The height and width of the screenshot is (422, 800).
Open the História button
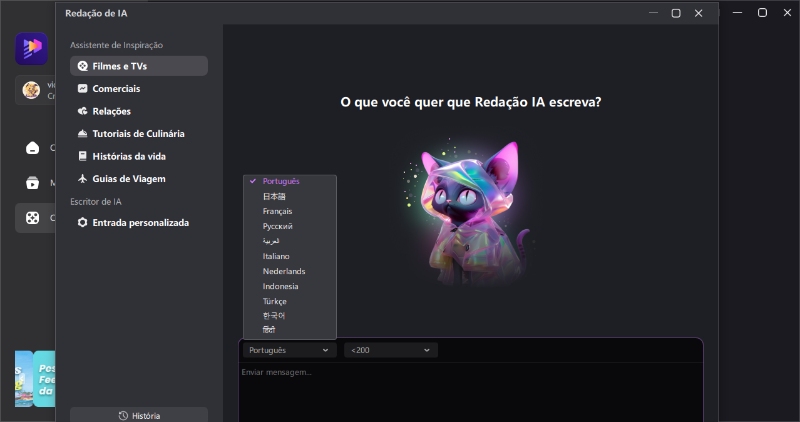(139, 415)
